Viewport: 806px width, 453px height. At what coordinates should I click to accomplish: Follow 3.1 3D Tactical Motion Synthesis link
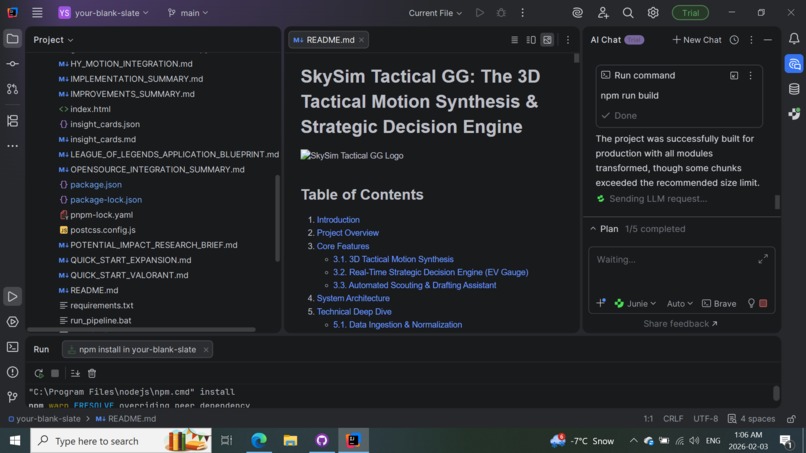tap(393, 259)
